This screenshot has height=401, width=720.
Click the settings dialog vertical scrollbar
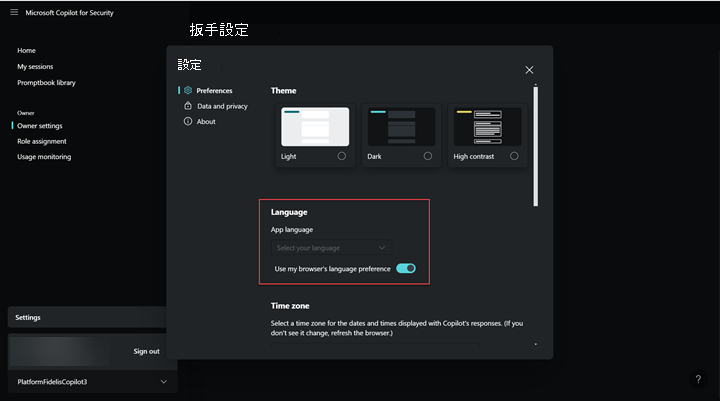coord(535,146)
